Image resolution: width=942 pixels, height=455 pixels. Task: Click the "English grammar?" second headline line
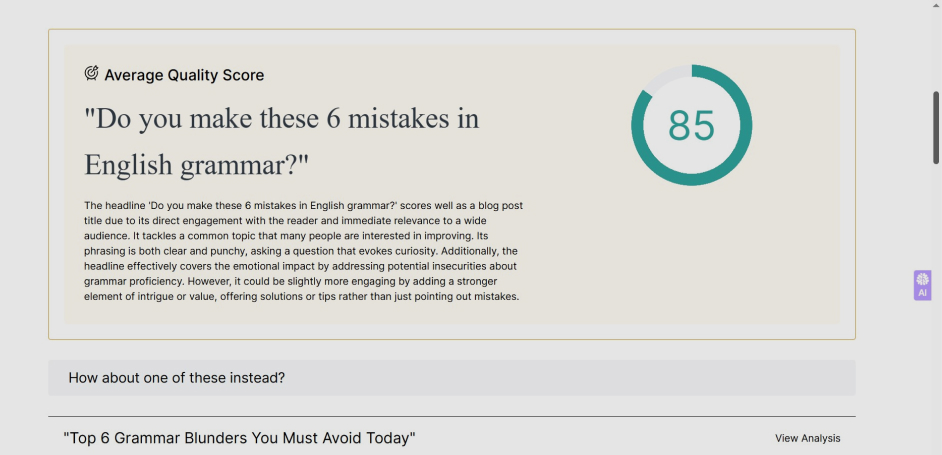(196, 164)
